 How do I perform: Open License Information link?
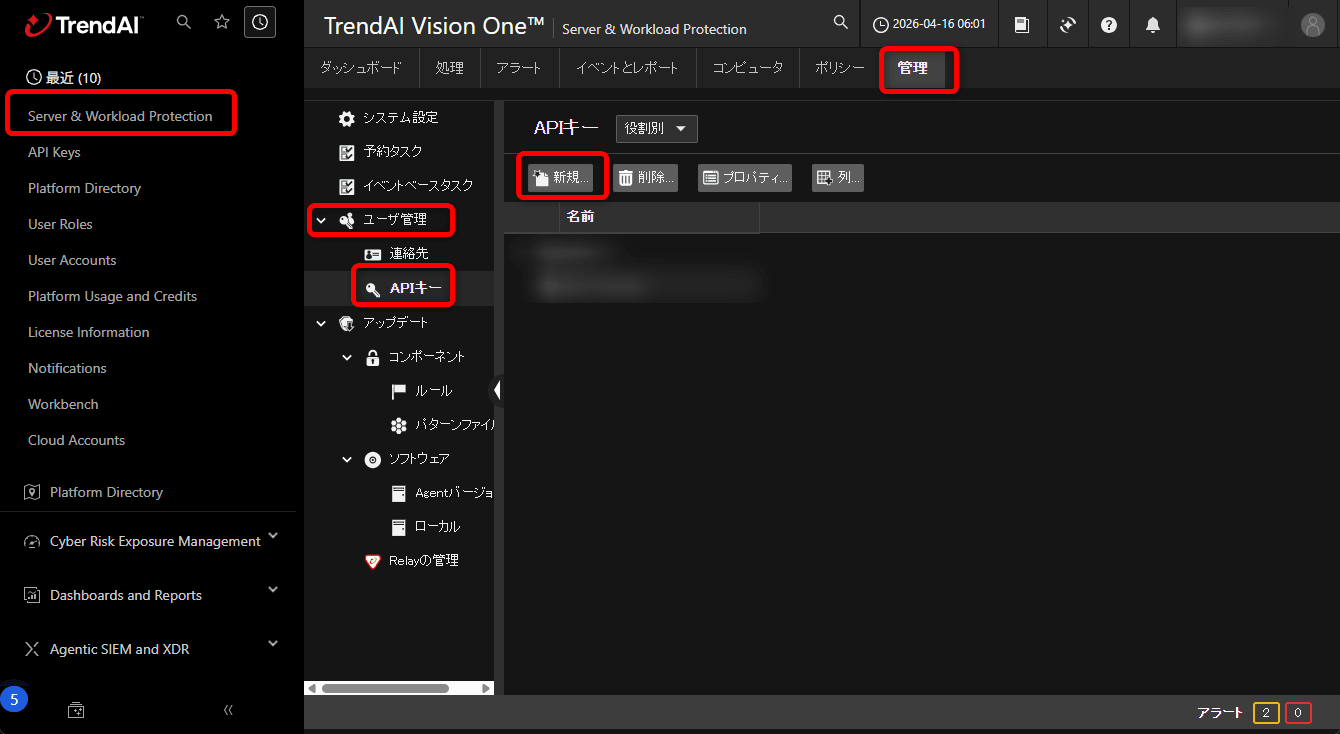tap(88, 332)
